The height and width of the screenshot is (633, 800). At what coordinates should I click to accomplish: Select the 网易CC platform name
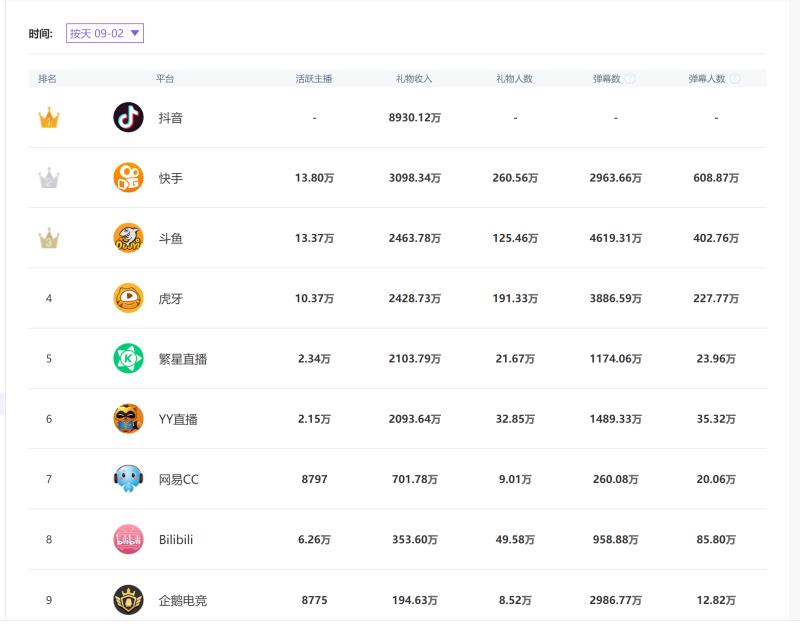179,479
